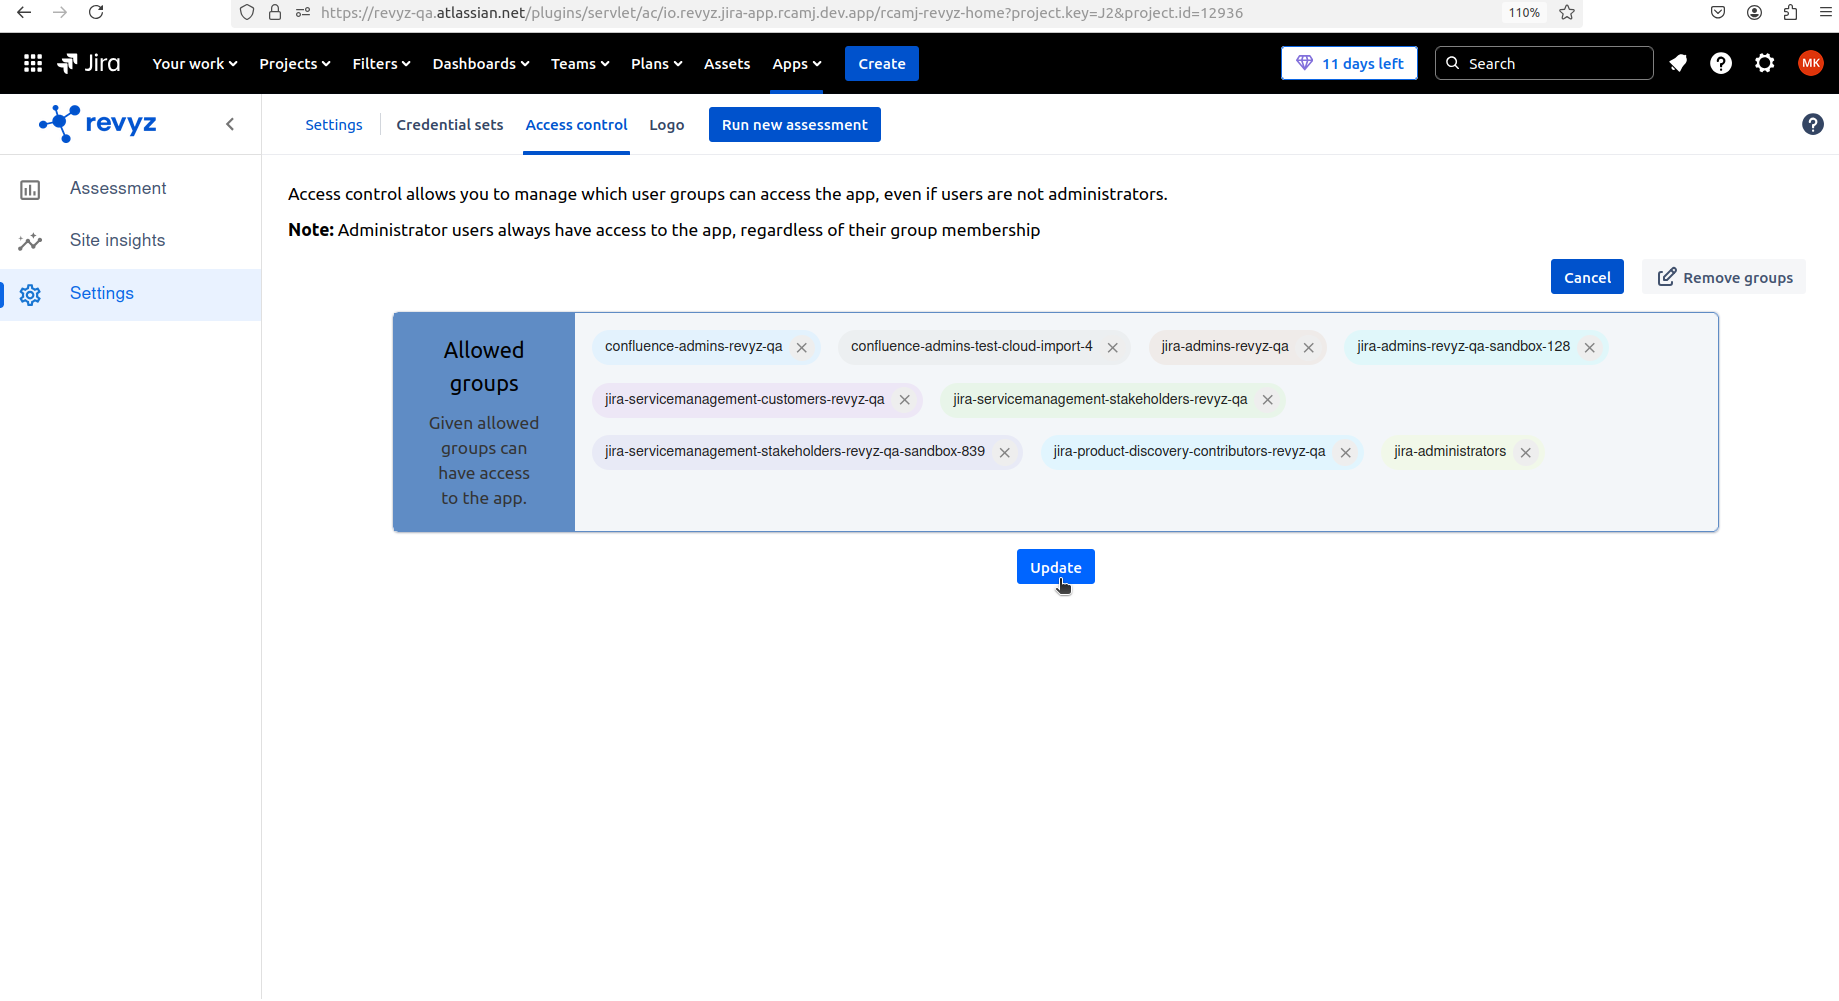Image resolution: width=1839 pixels, height=1001 pixels.
Task: Cancel the group edits
Action: 1587,277
